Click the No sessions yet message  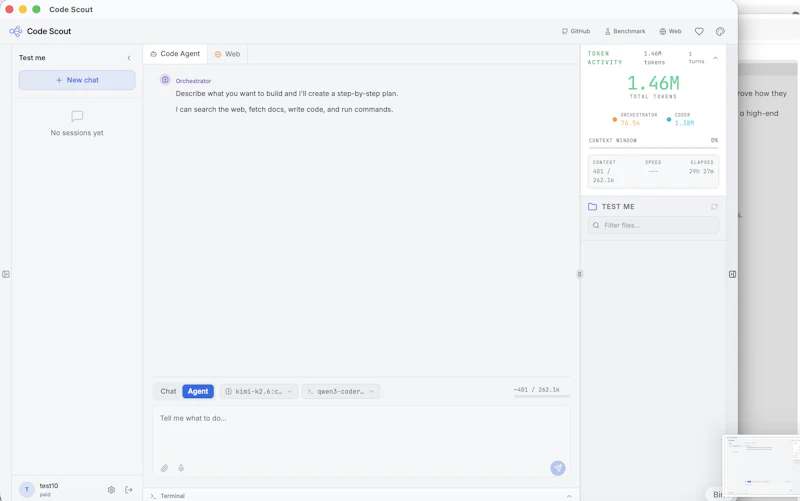pyautogui.click(x=77, y=133)
